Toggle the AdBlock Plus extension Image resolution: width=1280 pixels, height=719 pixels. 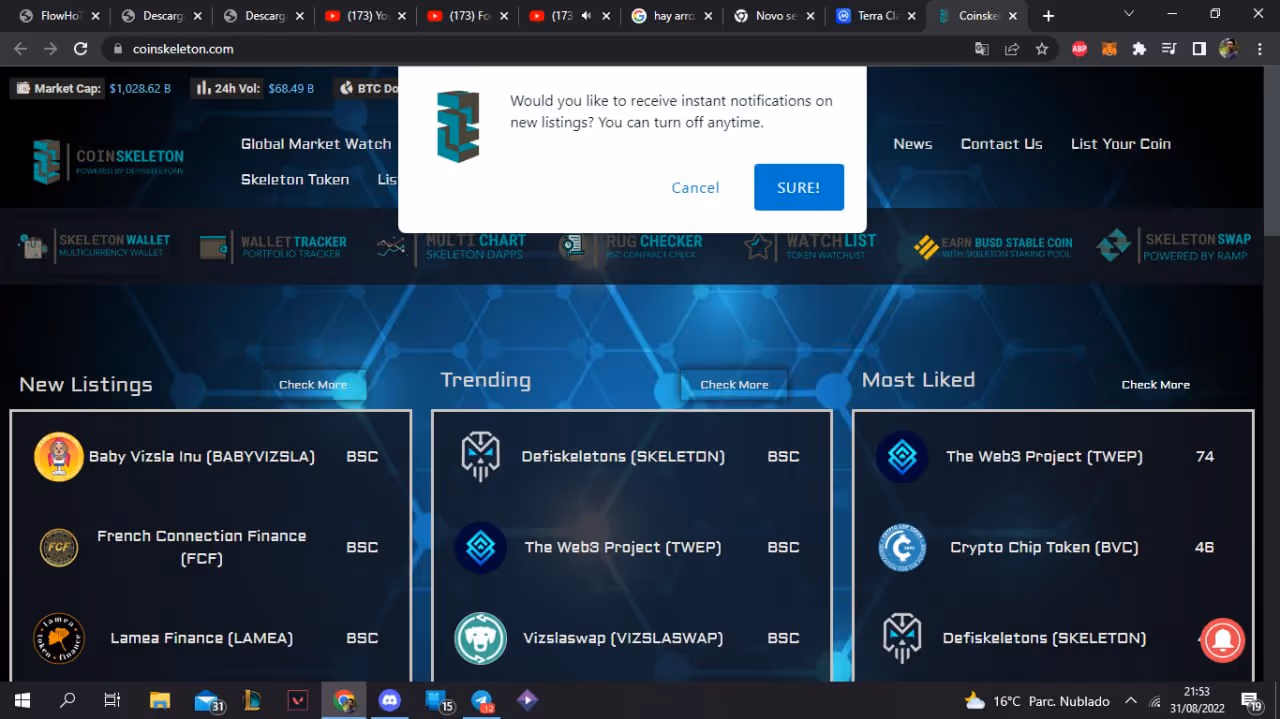click(x=1079, y=49)
